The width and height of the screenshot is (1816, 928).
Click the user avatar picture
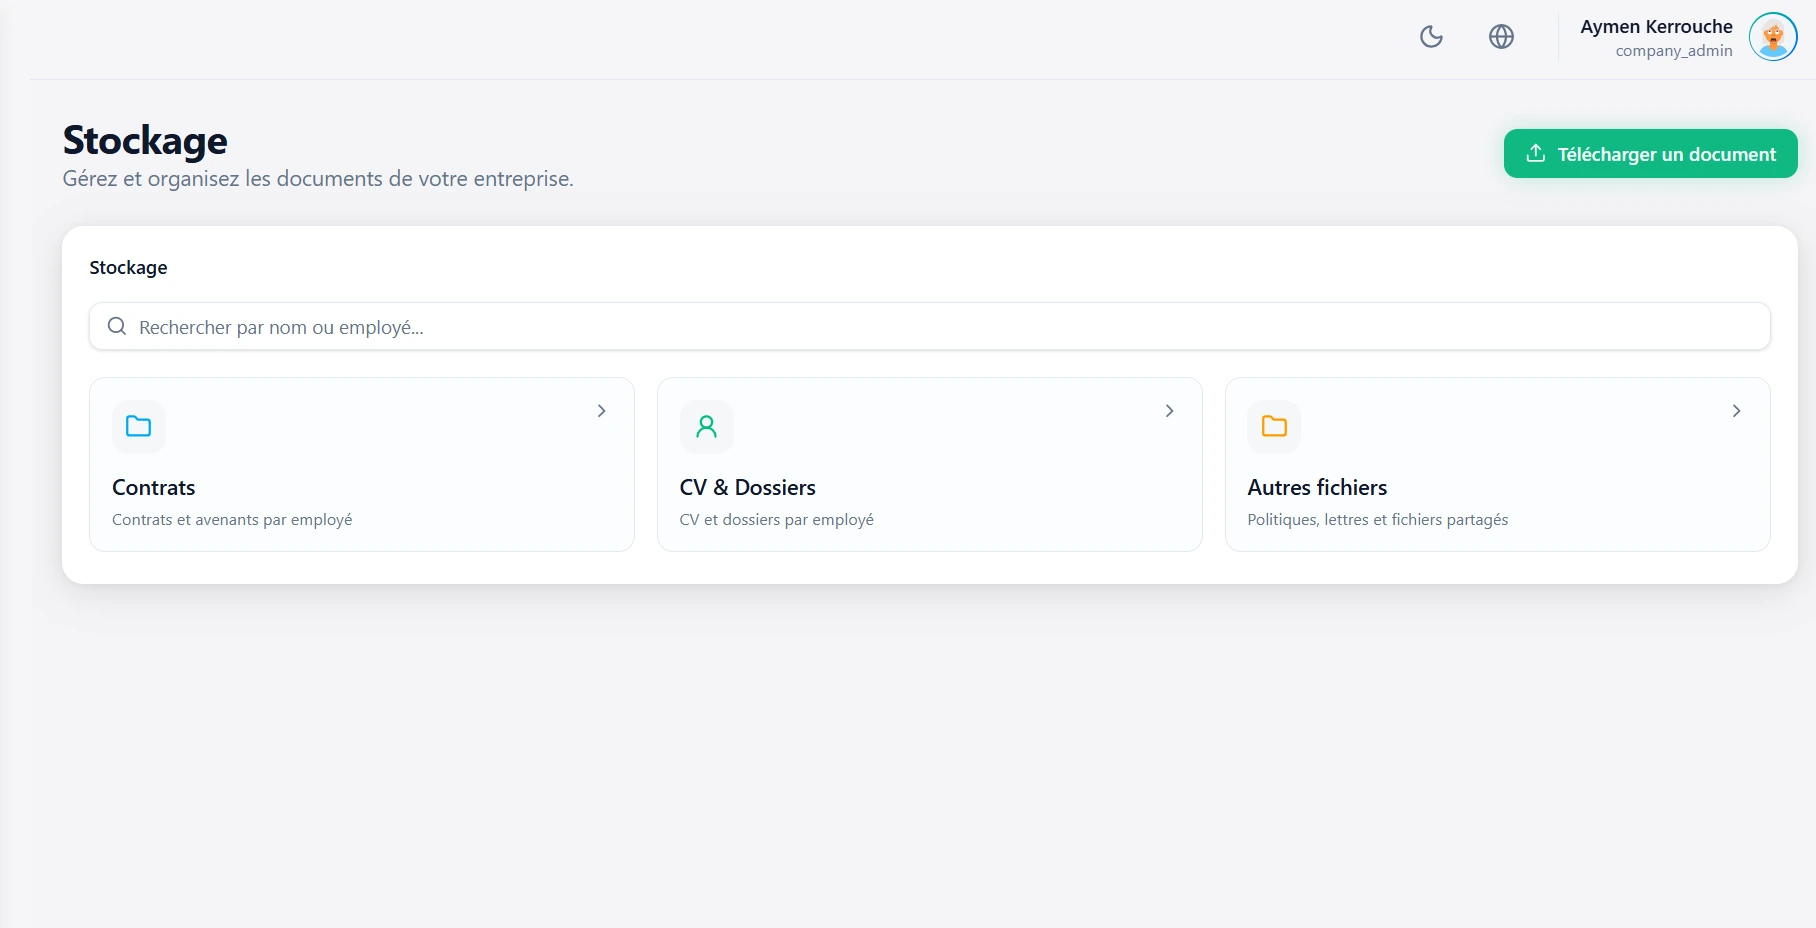[x=1772, y=37]
